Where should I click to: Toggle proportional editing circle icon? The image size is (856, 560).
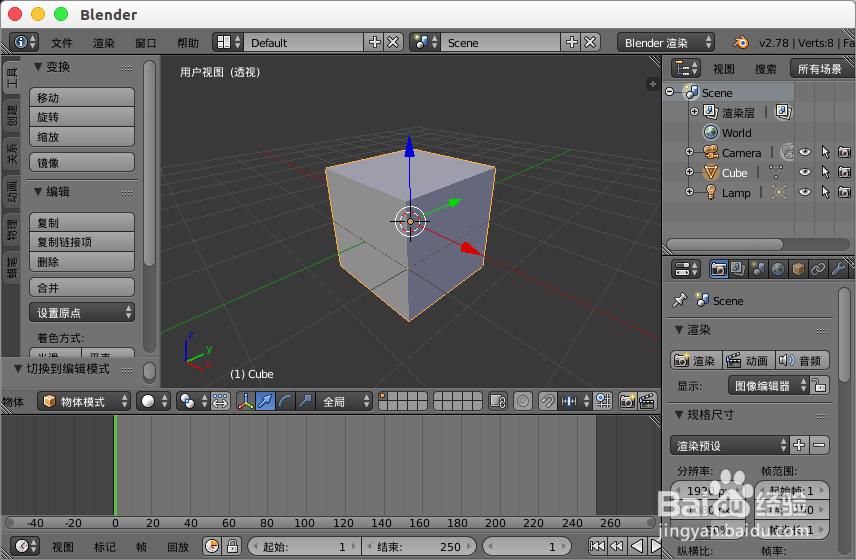tap(523, 402)
